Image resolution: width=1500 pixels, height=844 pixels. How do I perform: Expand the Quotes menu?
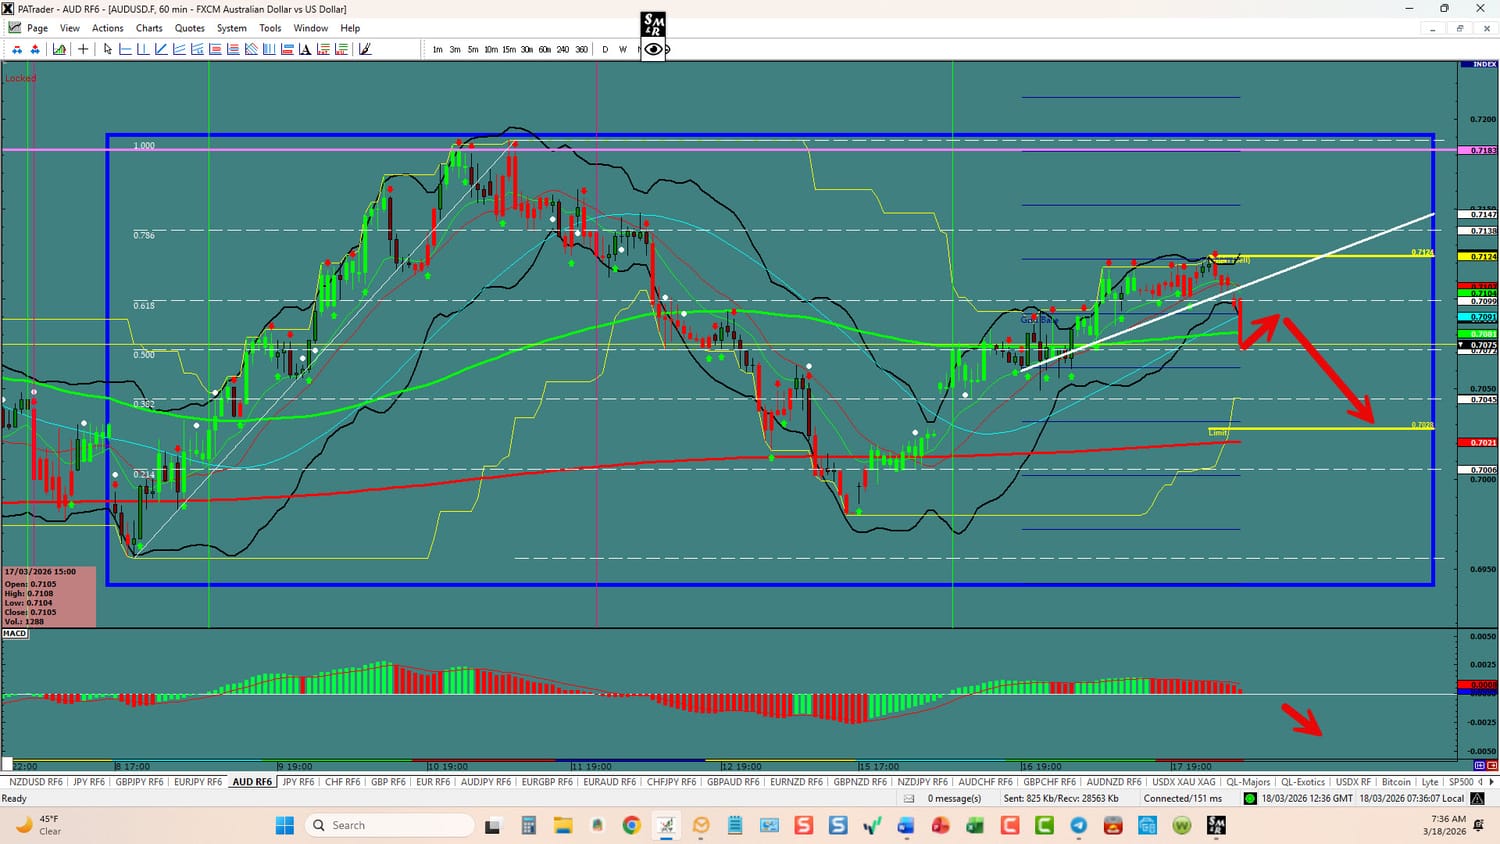click(x=189, y=28)
